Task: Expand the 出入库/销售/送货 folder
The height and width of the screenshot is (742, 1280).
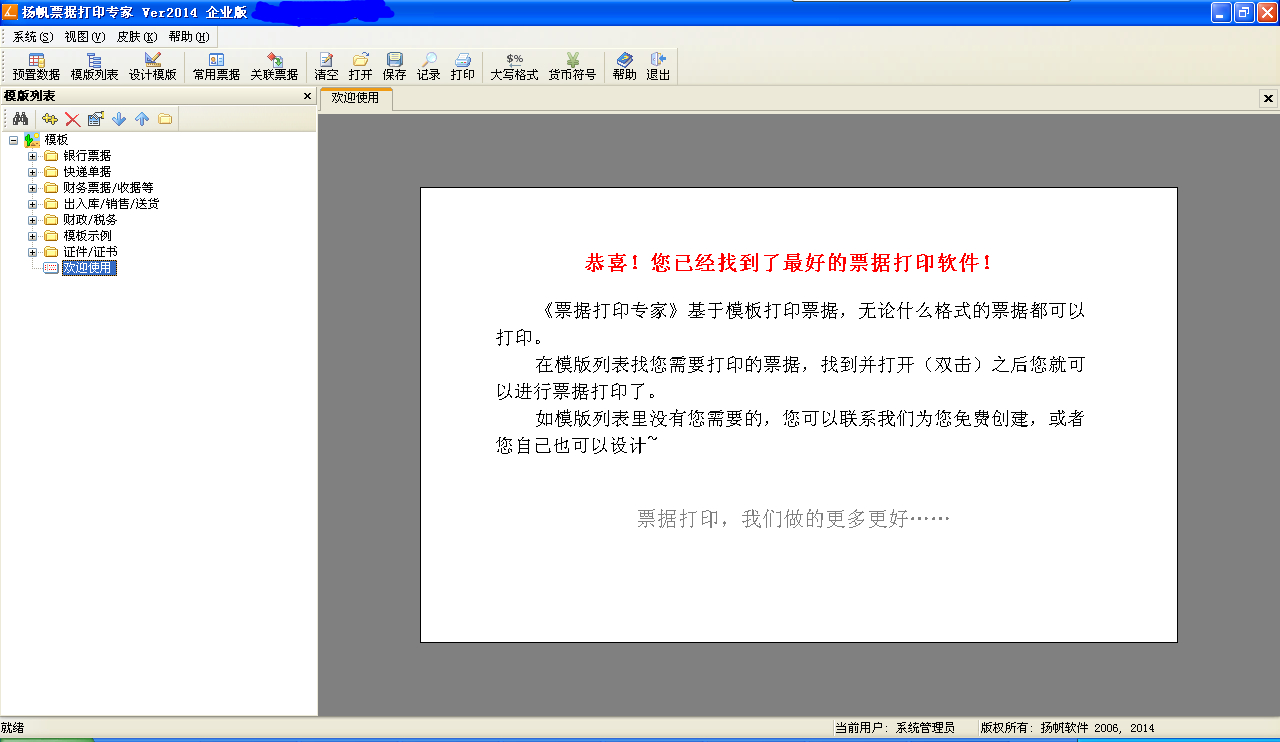Action: tap(32, 204)
